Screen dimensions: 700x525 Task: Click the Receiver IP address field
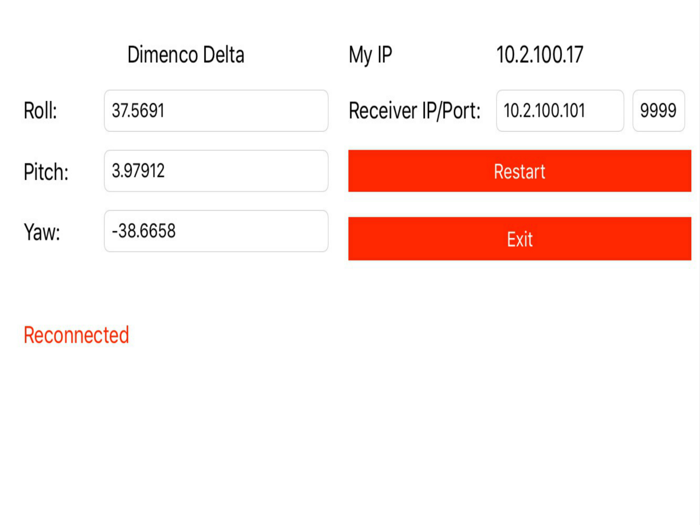click(560, 111)
